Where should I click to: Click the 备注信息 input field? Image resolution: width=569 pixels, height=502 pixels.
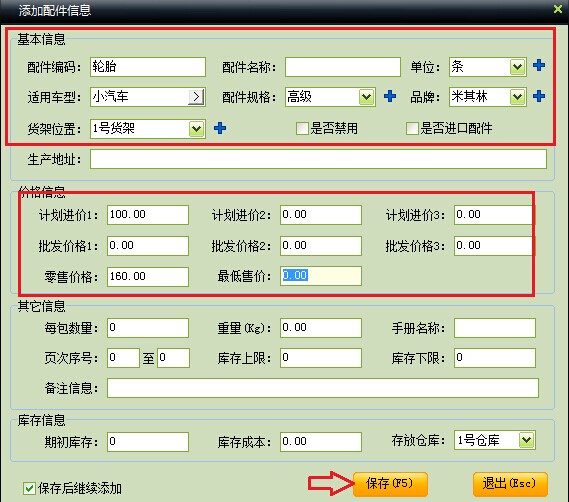click(x=323, y=388)
